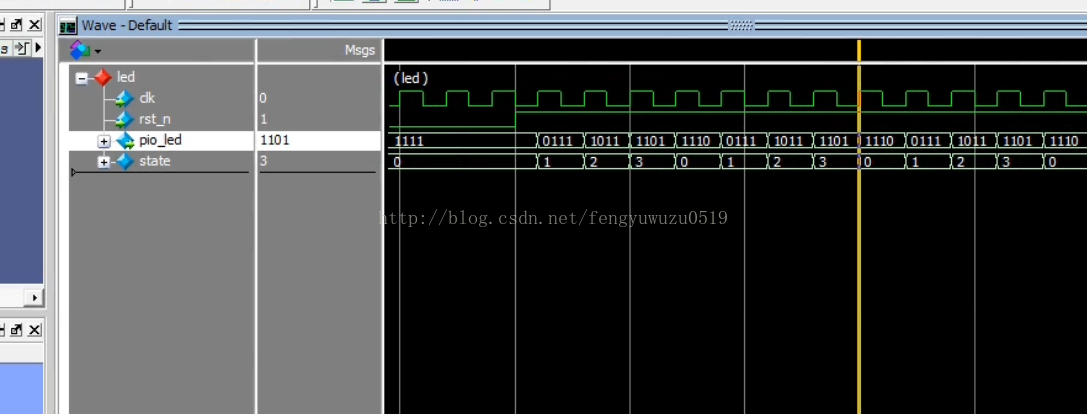
Task: Close the upper left panel with the X icon
Action: pyautogui.click(x=34, y=26)
